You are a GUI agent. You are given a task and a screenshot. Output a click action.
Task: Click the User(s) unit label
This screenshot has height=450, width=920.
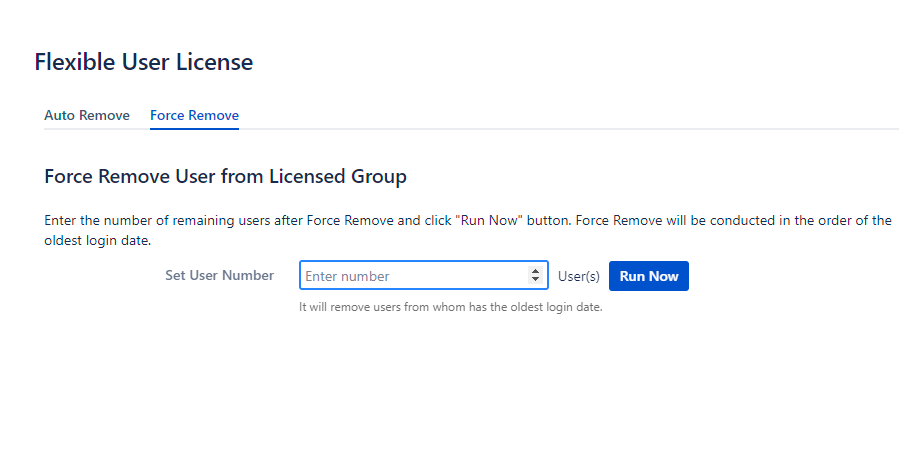click(579, 276)
